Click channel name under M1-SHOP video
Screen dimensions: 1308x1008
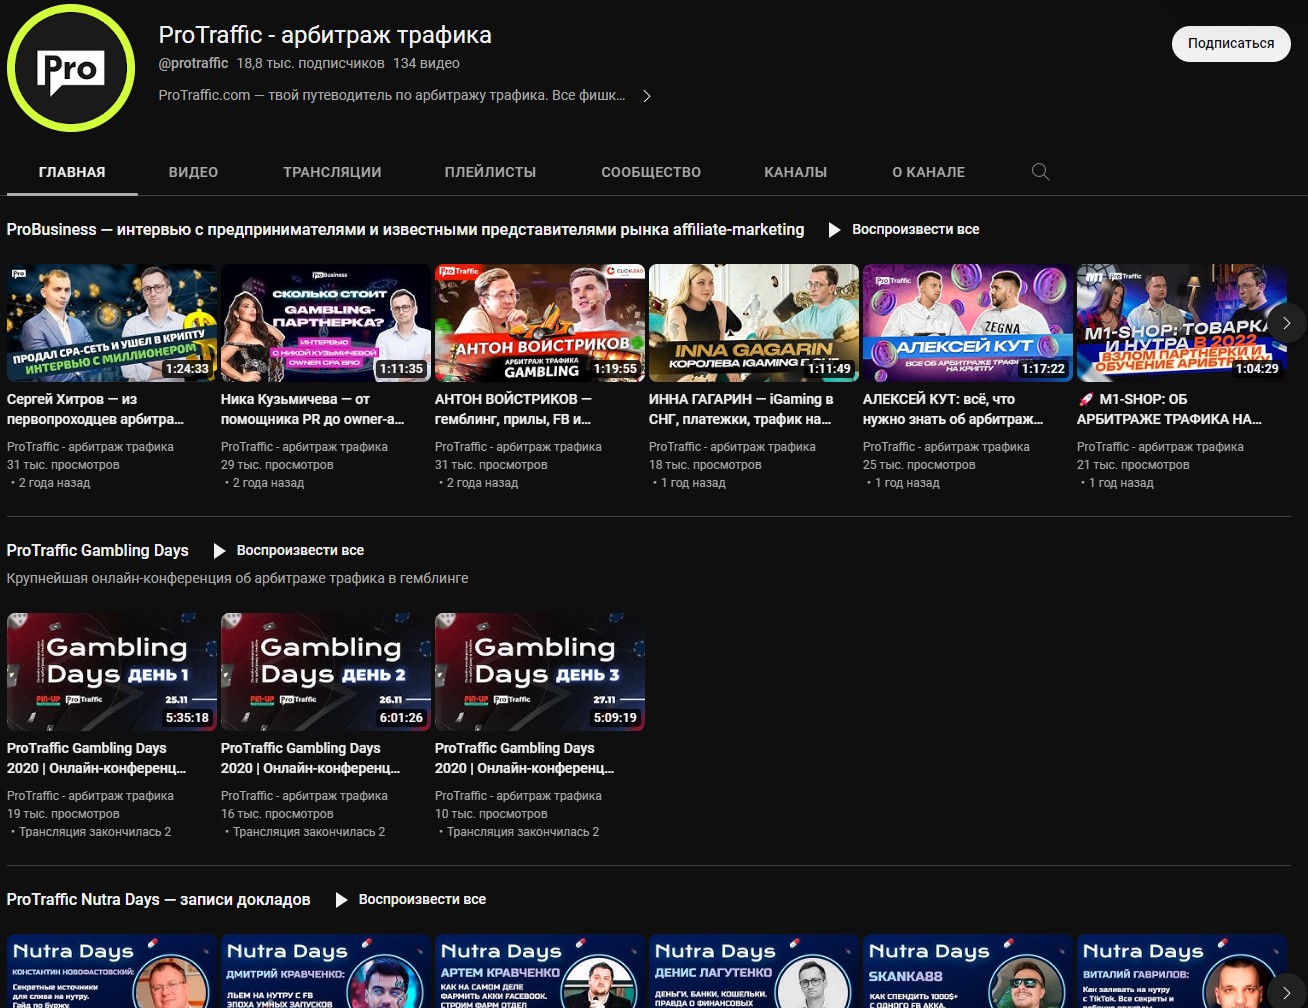click(x=1160, y=447)
